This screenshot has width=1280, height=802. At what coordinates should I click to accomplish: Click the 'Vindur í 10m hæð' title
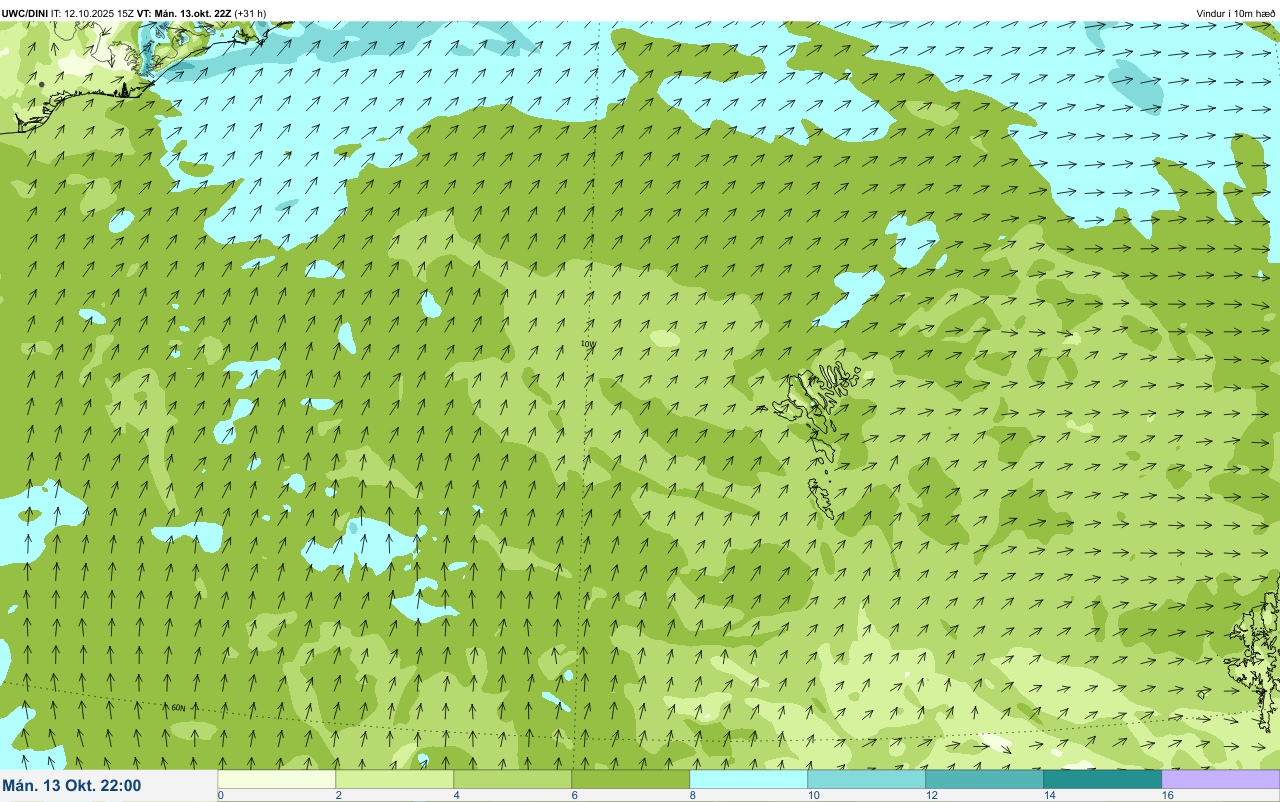(x=1236, y=13)
